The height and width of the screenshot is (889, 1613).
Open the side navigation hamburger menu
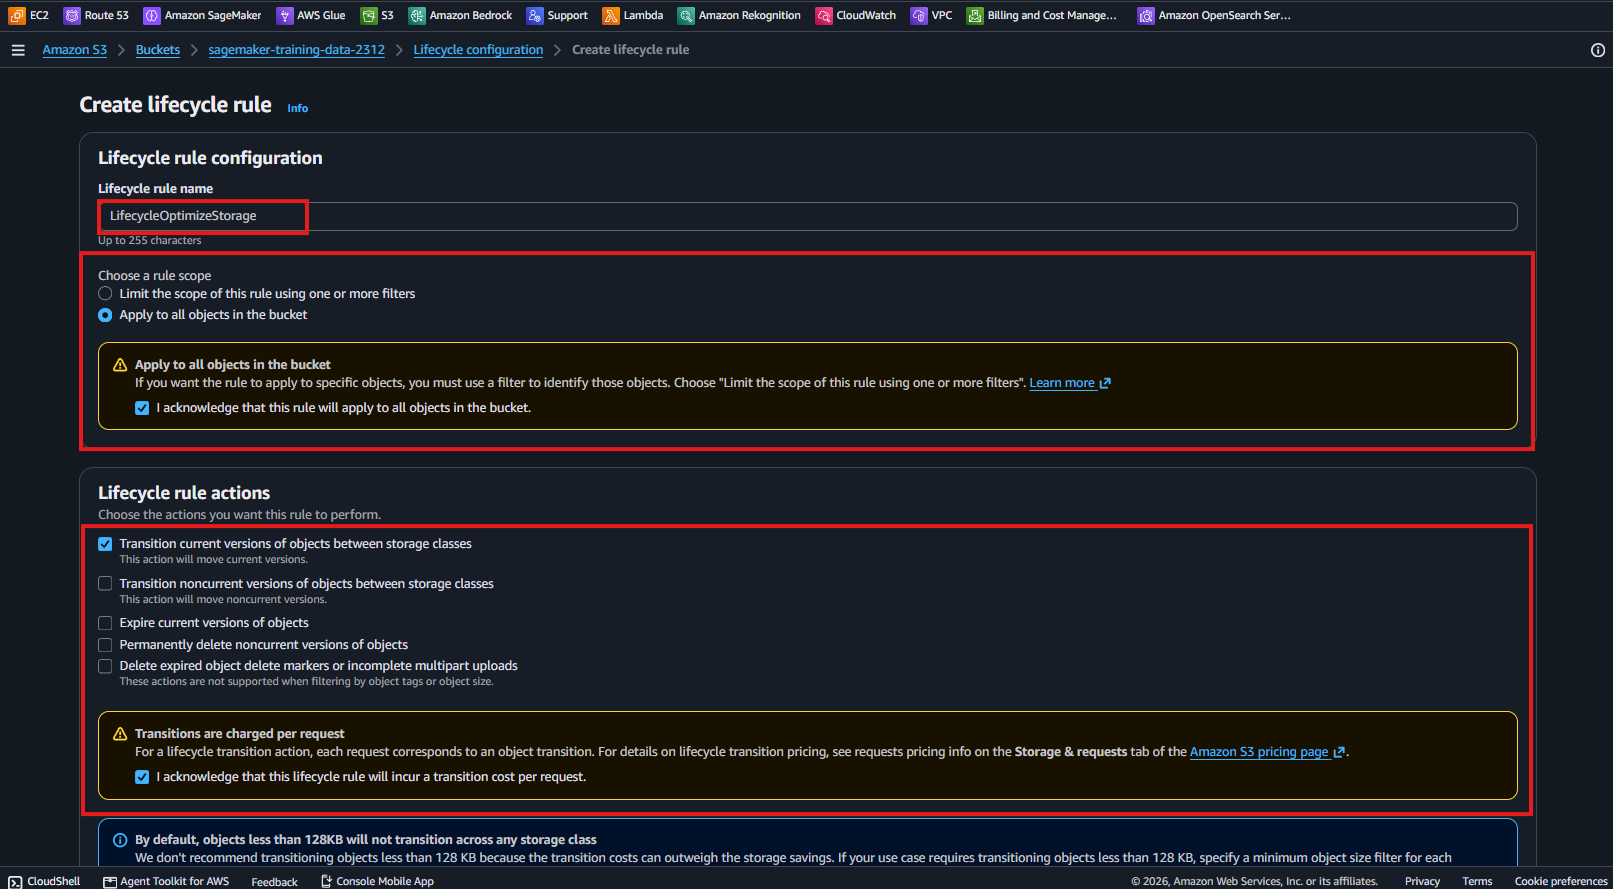[x=18, y=50]
